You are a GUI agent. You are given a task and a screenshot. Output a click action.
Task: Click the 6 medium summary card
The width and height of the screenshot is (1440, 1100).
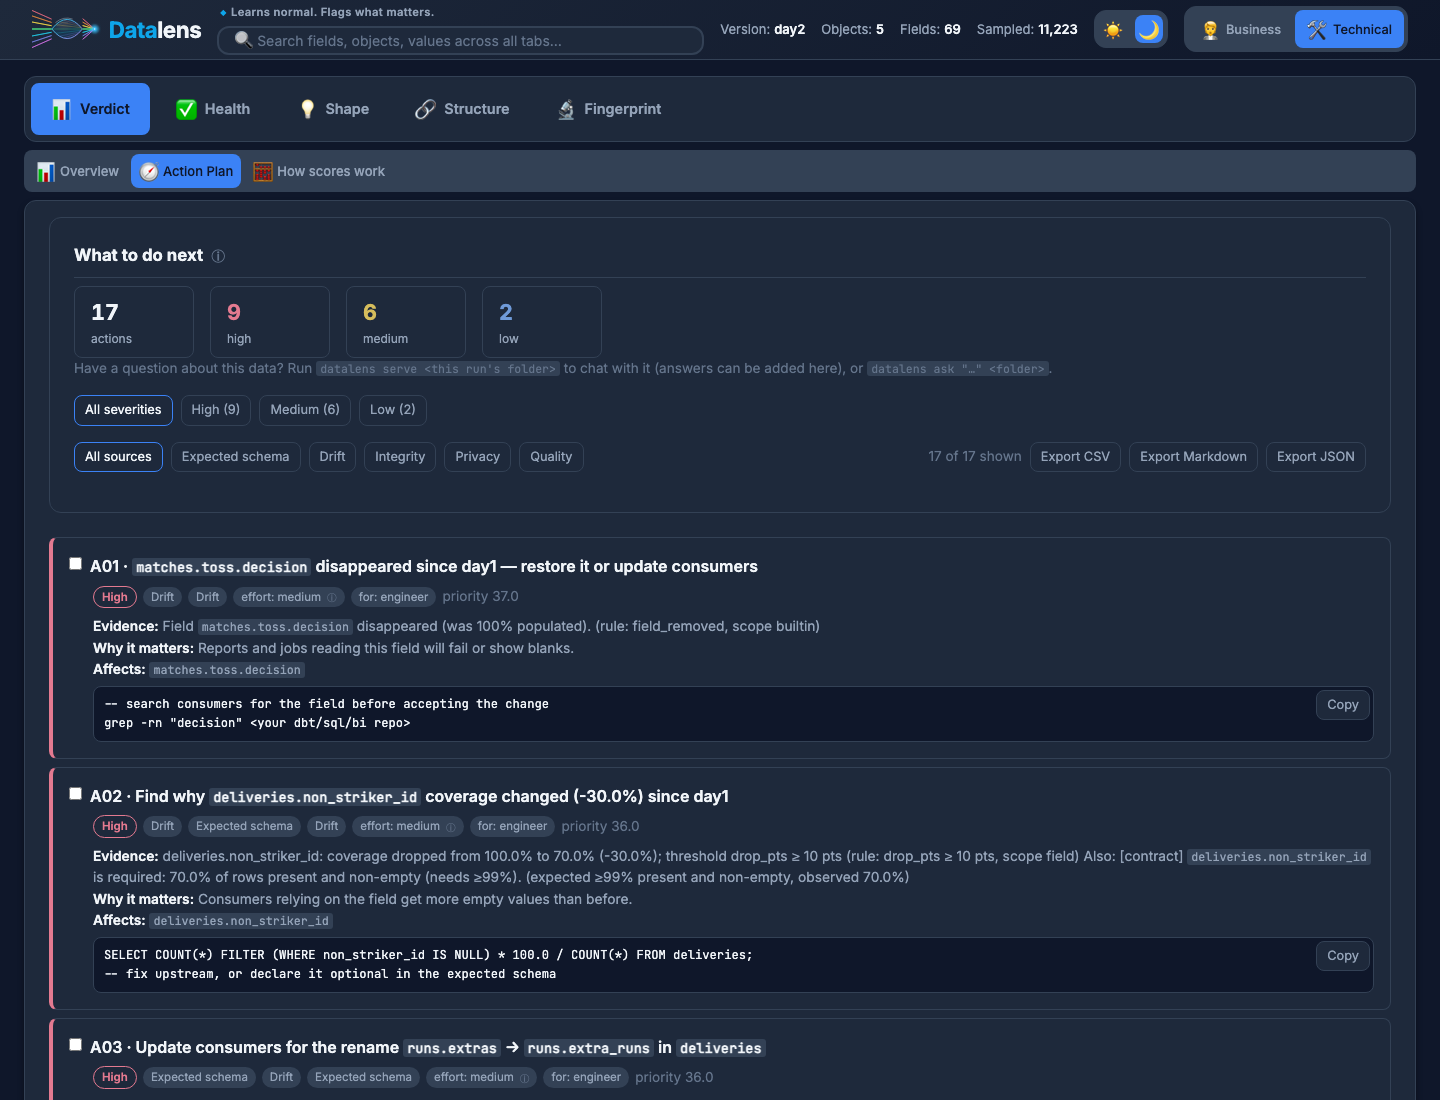pyautogui.click(x=406, y=322)
